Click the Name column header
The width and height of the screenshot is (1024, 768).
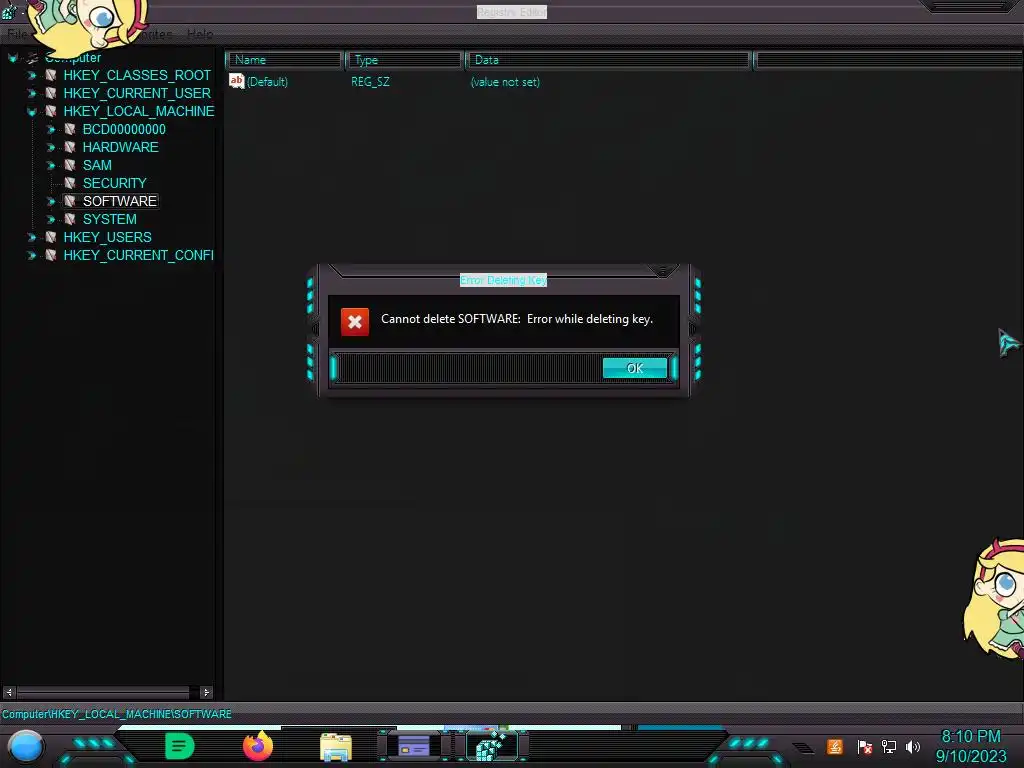(285, 60)
